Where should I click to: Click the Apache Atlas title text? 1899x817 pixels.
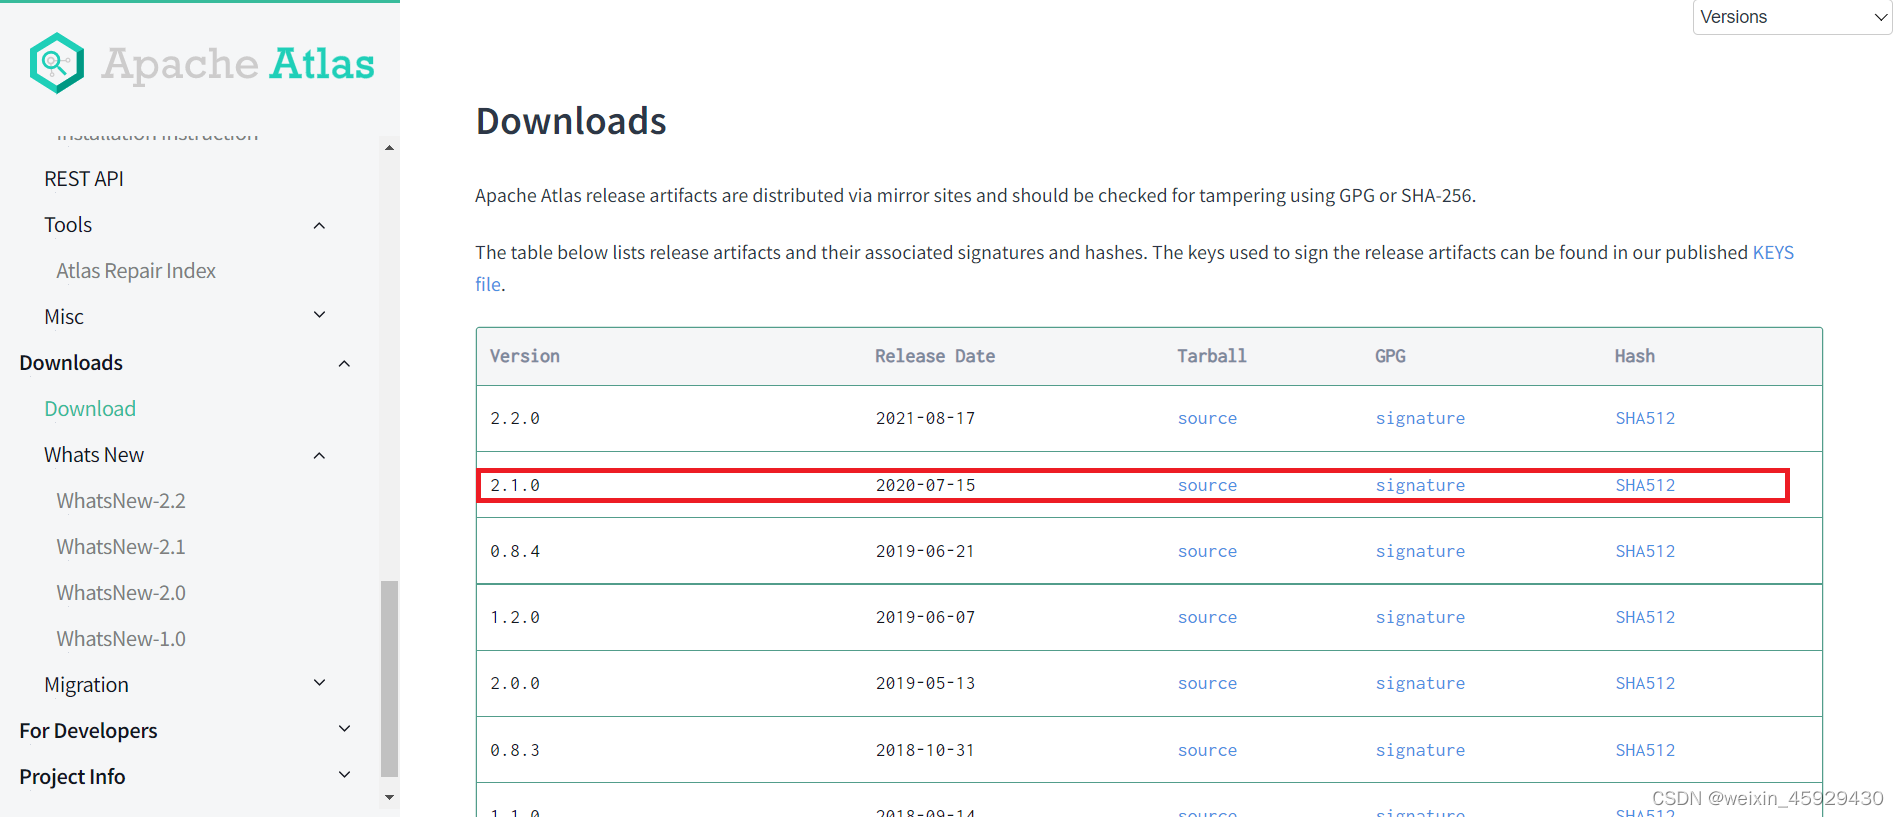pyautogui.click(x=238, y=64)
